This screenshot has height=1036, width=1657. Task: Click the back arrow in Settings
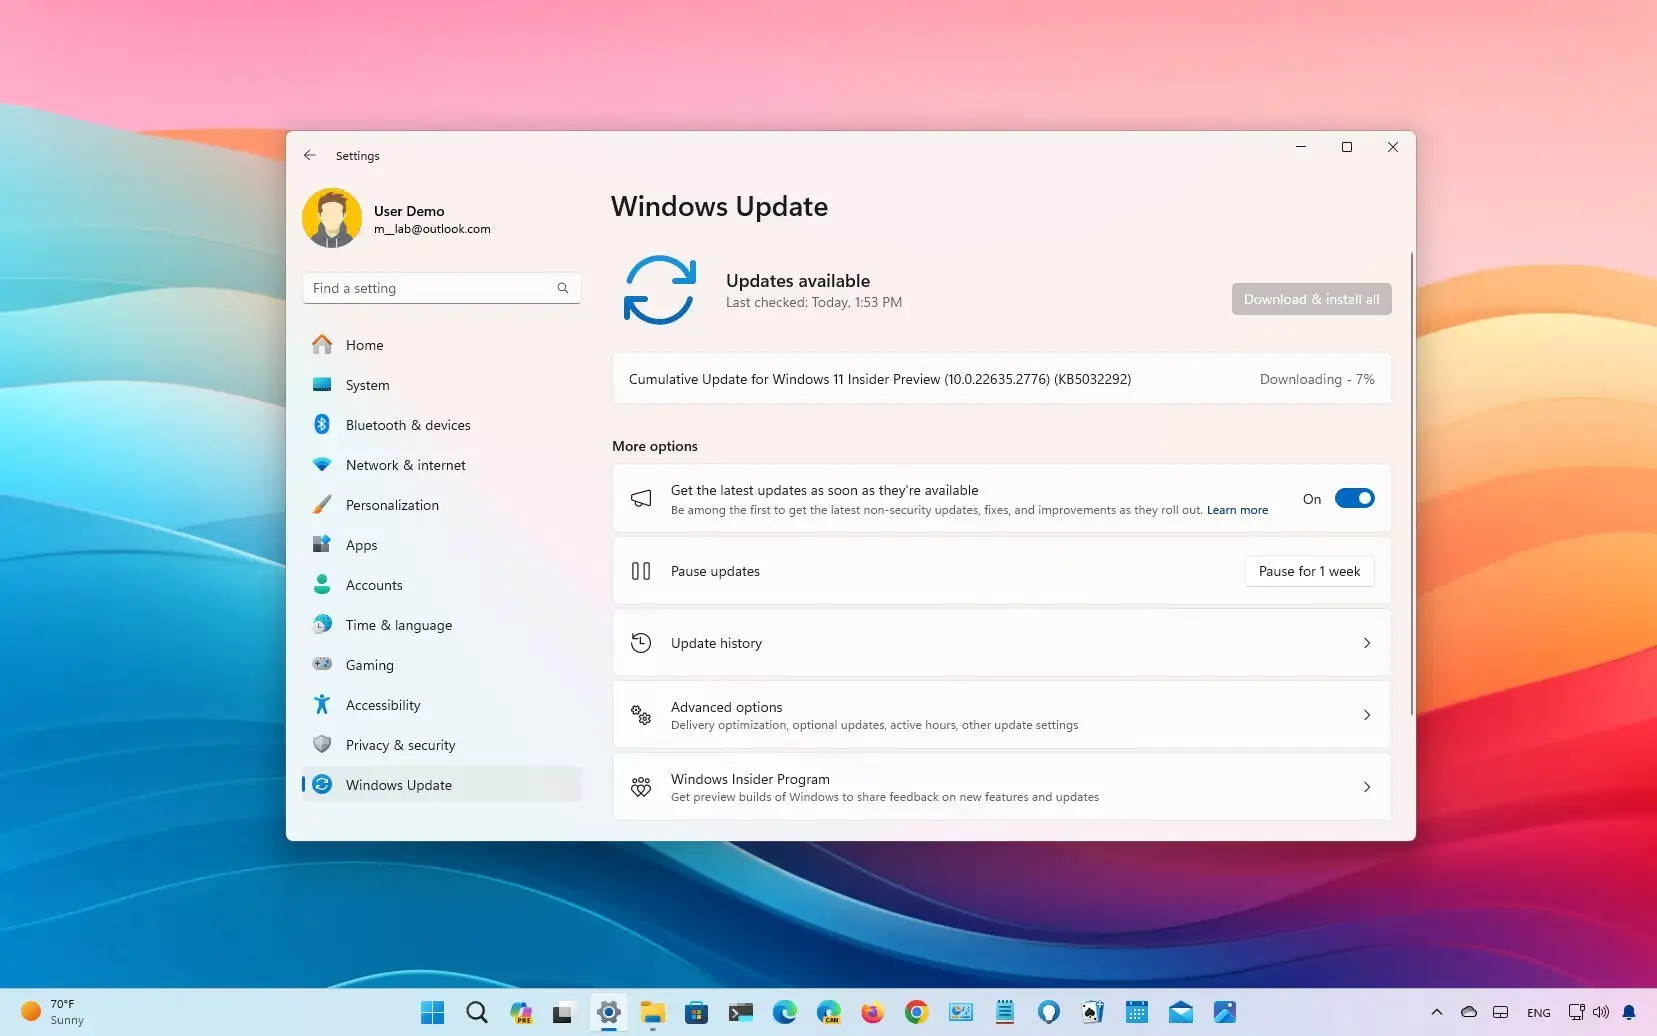[x=310, y=155]
